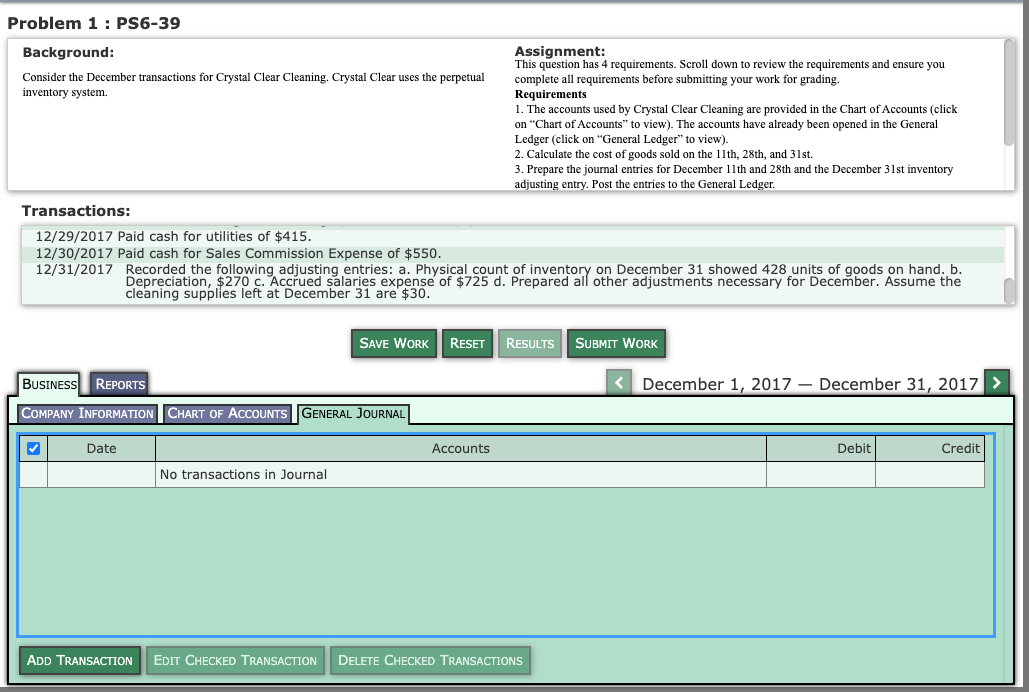Click Add Transaction button
The image size is (1029, 692).
pos(79,660)
